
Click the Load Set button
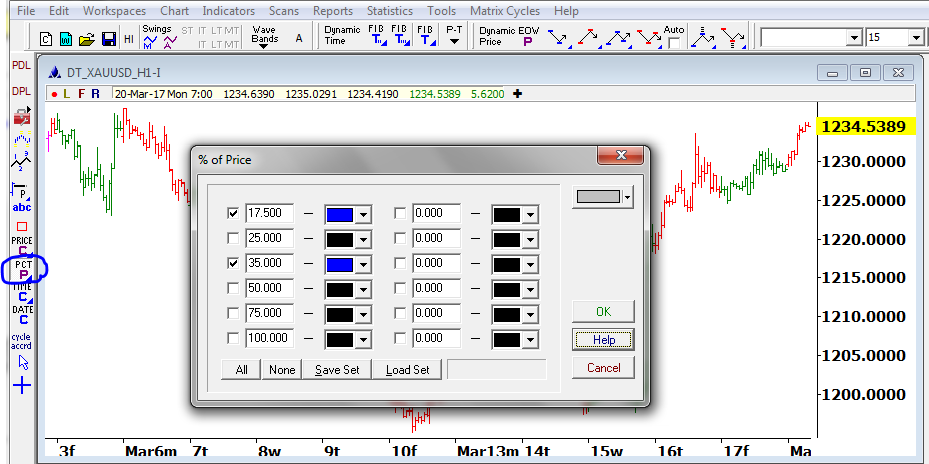point(408,370)
